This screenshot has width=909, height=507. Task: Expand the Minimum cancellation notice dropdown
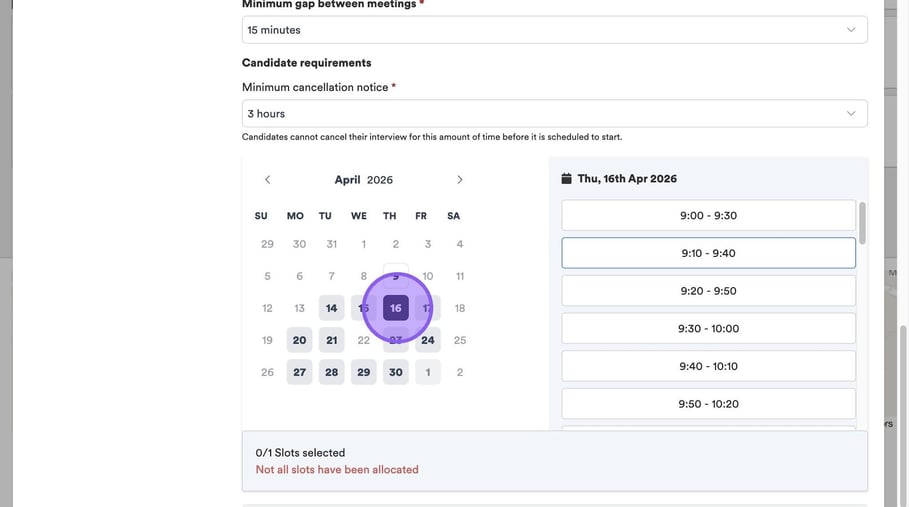click(x=554, y=114)
